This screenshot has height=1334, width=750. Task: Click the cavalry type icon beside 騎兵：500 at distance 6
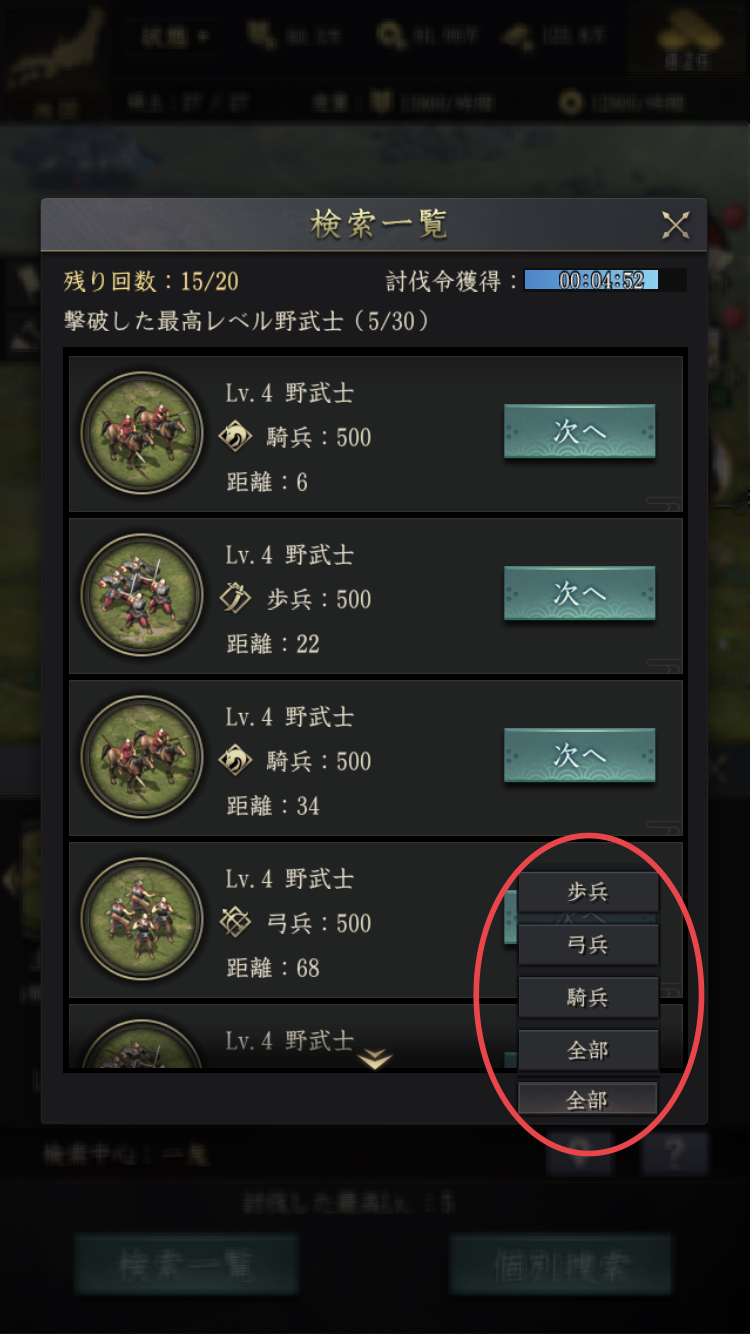click(236, 437)
